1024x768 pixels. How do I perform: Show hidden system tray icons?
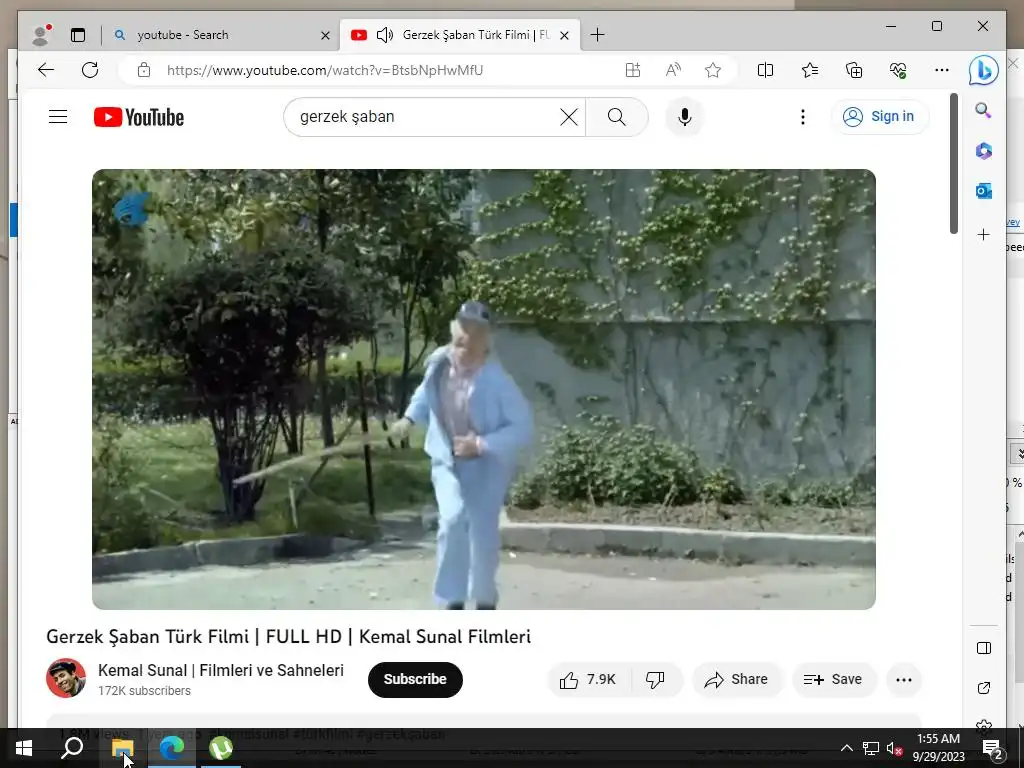pos(846,748)
